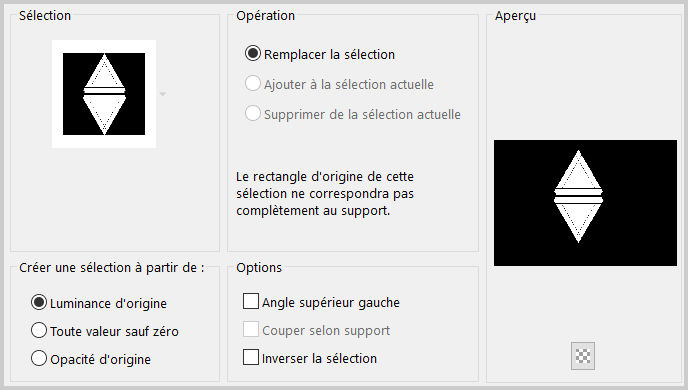The height and width of the screenshot is (390, 688).
Task: Open the Sélection dropdown arrow
Action: [163, 94]
